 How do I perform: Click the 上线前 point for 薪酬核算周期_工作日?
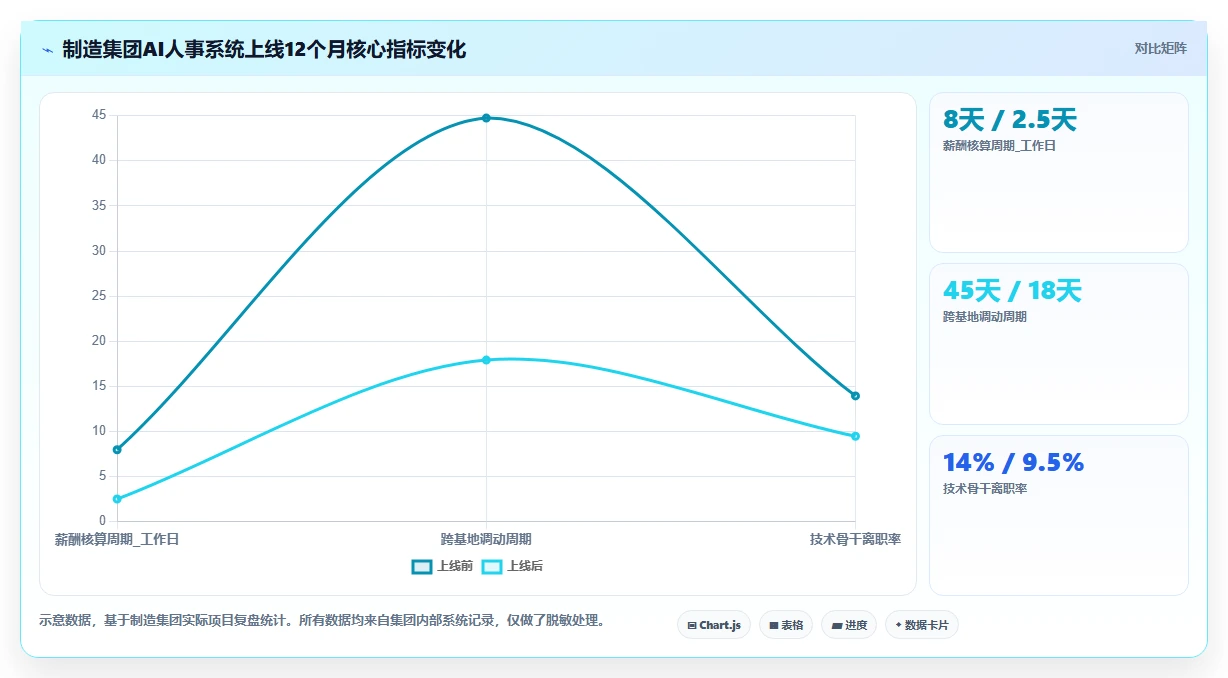(x=117, y=450)
